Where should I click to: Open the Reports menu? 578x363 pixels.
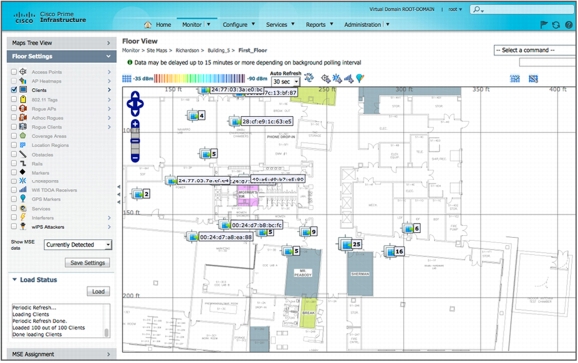click(319, 25)
